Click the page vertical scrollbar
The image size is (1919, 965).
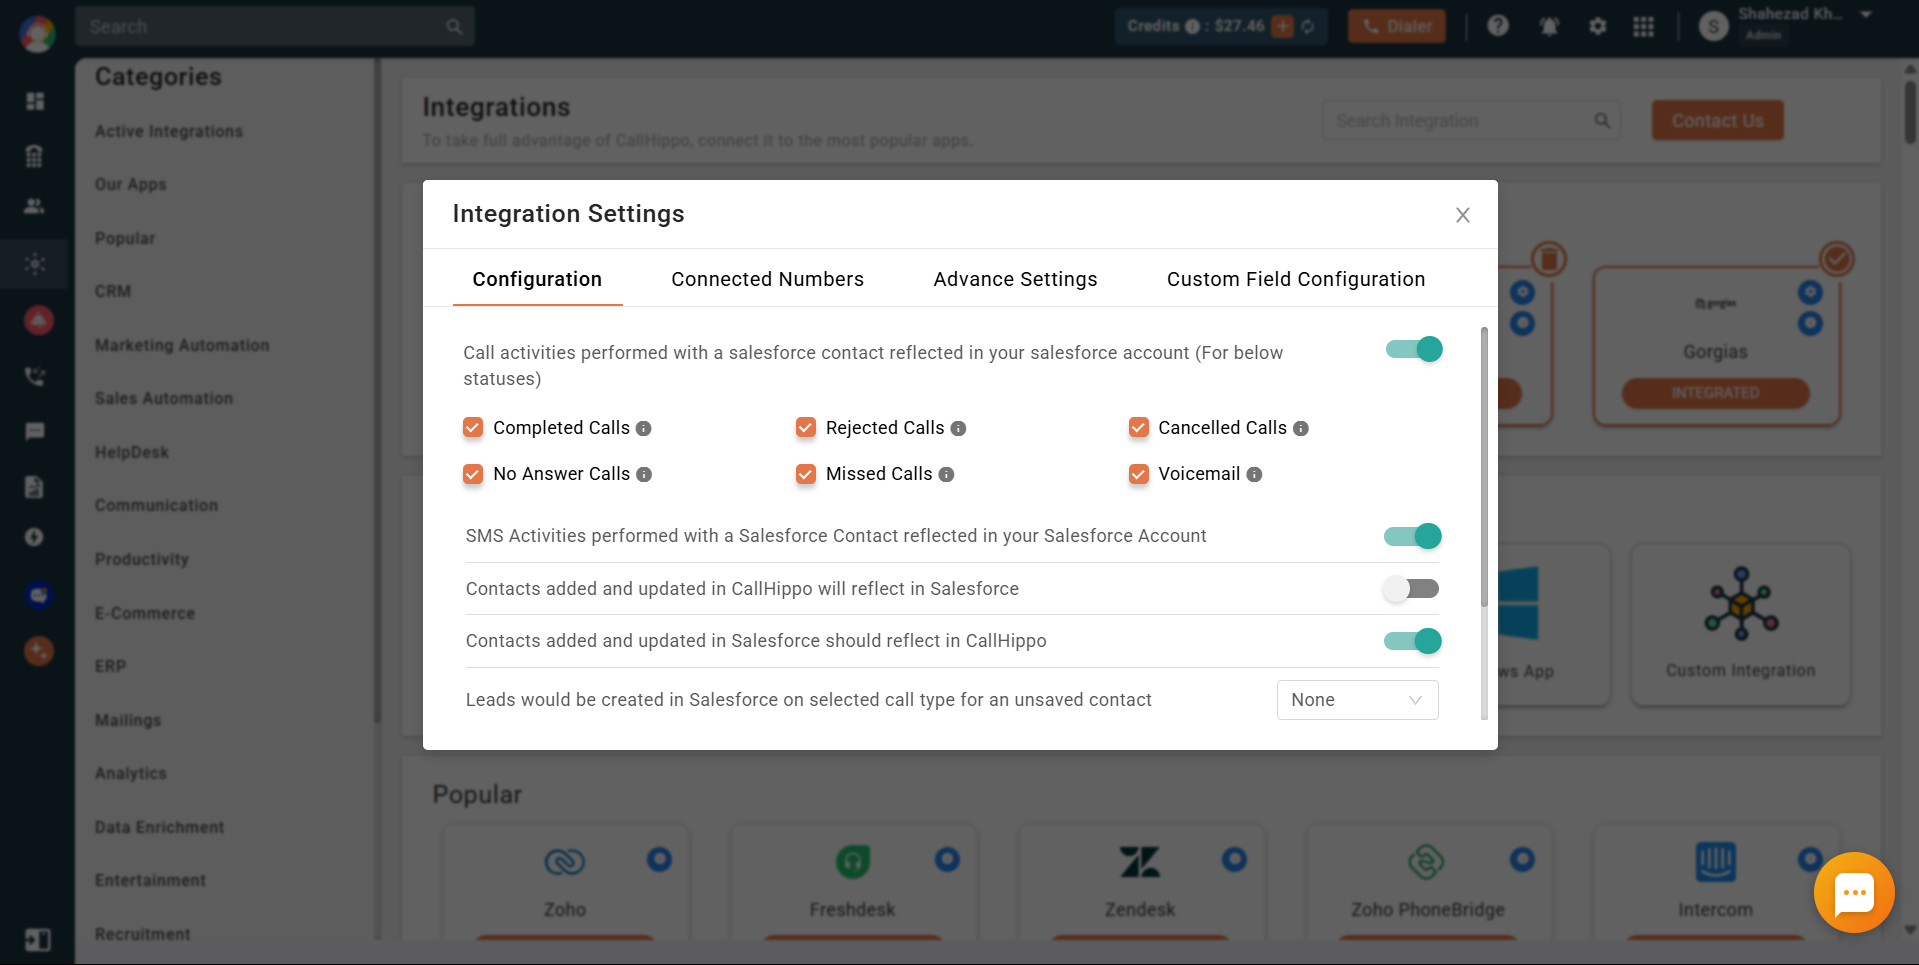(1910, 110)
